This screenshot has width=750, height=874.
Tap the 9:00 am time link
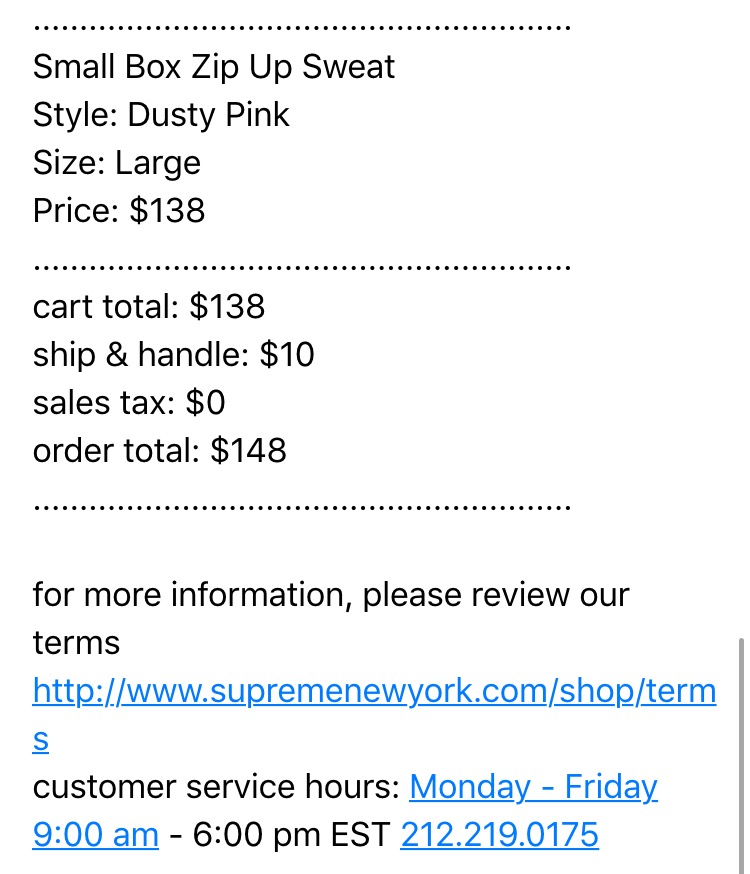(x=95, y=835)
